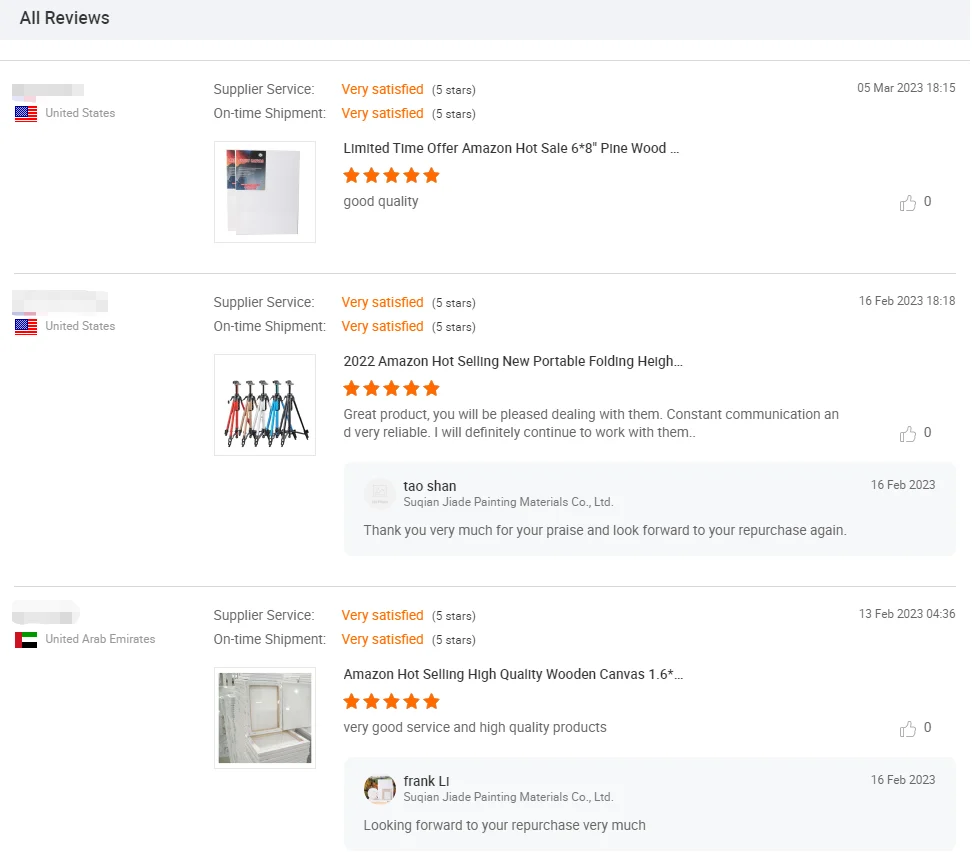Viewport: 972px width, 853px height.
Task: Click the United Arab Emirates flag icon
Action: point(26,640)
